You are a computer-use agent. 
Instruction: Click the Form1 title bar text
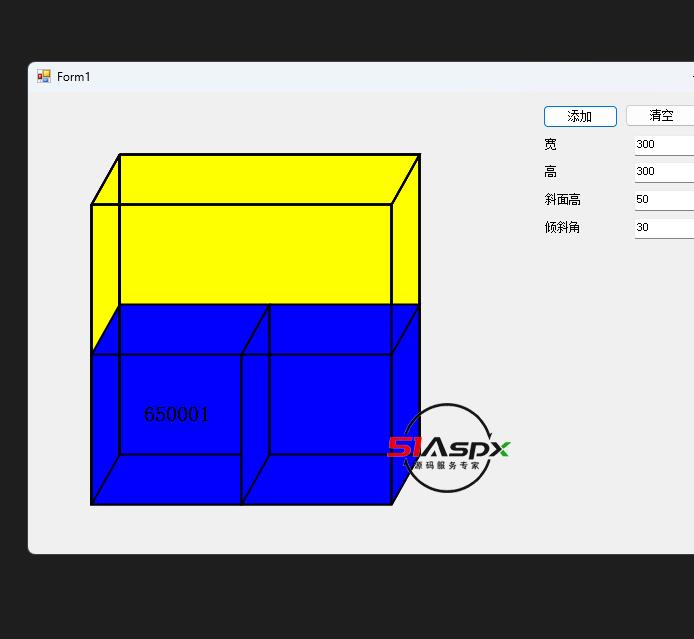click(73, 77)
